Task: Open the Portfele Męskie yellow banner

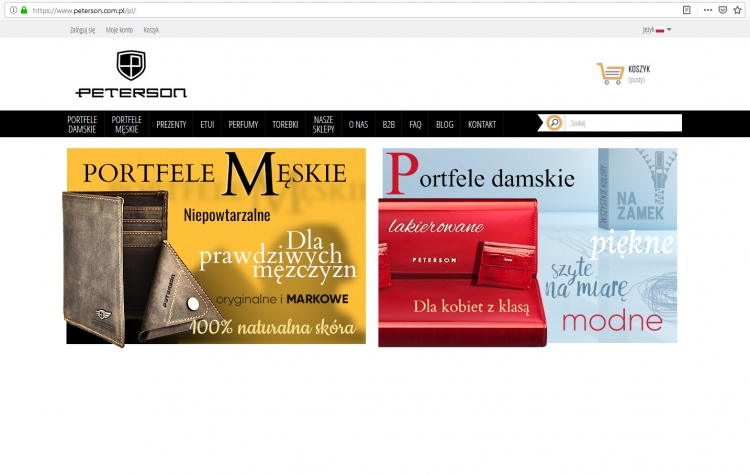Action: point(216,246)
